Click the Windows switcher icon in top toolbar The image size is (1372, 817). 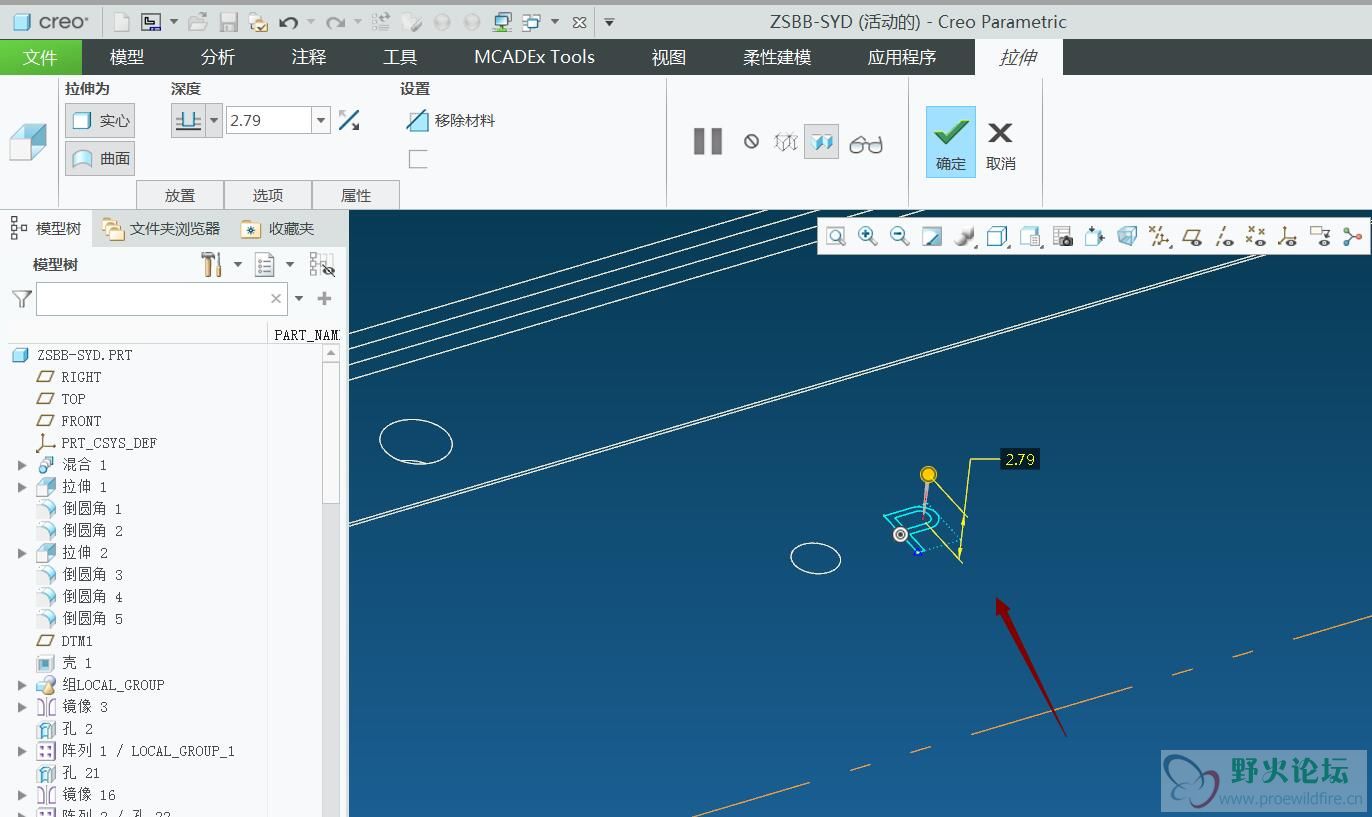tap(530, 21)
